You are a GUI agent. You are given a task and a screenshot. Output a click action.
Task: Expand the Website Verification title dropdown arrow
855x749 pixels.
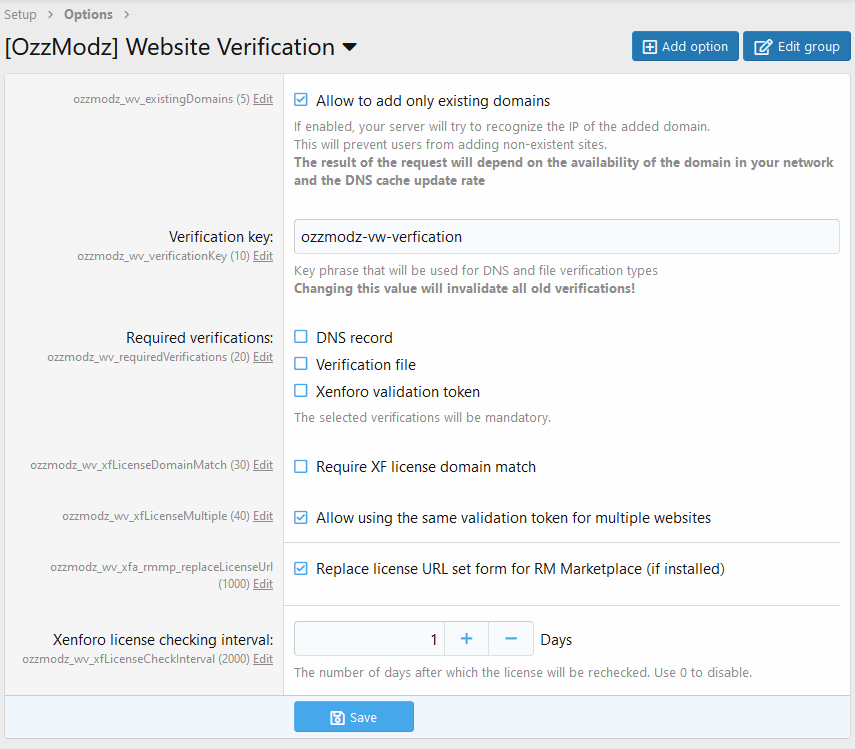tap(349, 48)
